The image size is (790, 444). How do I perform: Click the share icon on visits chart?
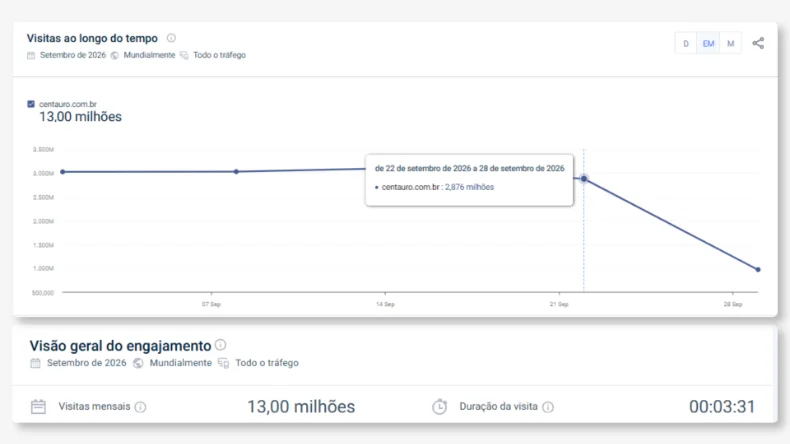pos(758,43)
